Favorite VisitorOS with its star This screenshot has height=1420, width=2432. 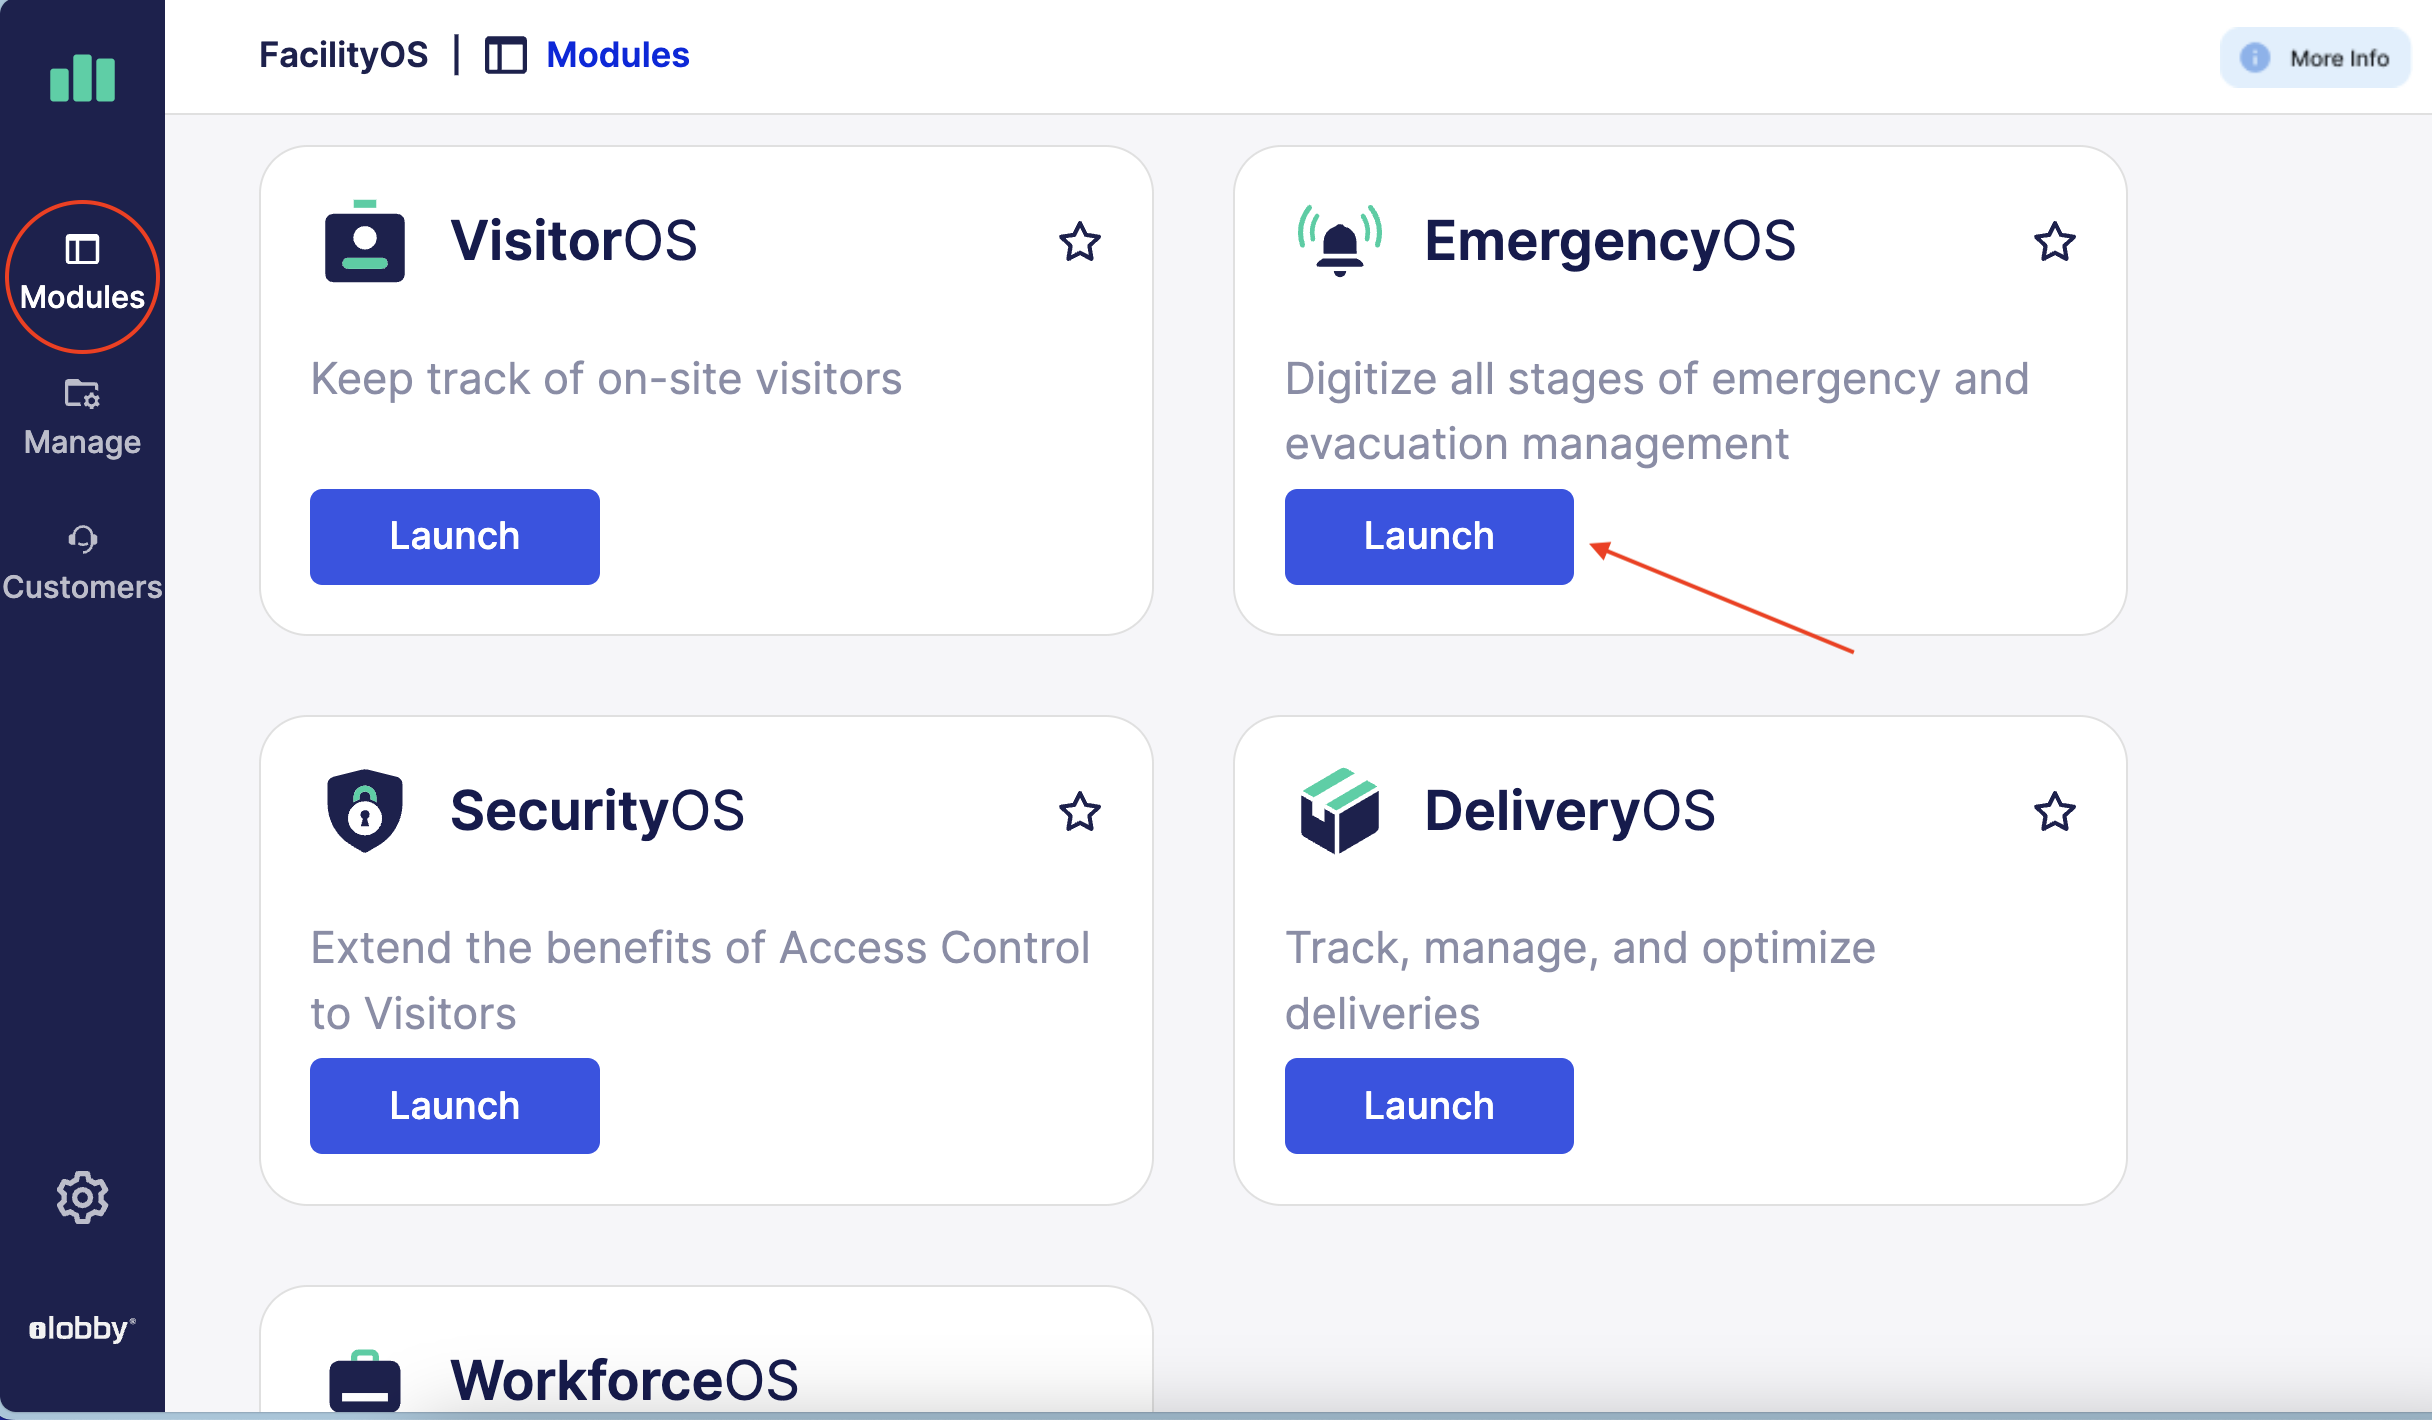click(1079, 242)
